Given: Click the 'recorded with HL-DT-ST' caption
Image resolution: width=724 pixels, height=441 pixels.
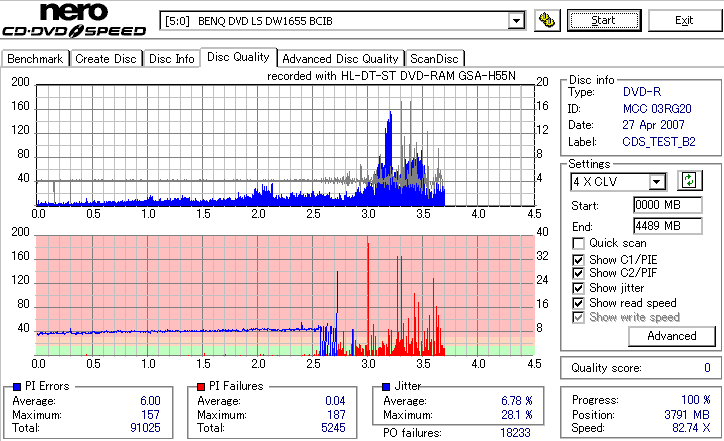Looking at the screenshot, I should (x=392, y=76).
